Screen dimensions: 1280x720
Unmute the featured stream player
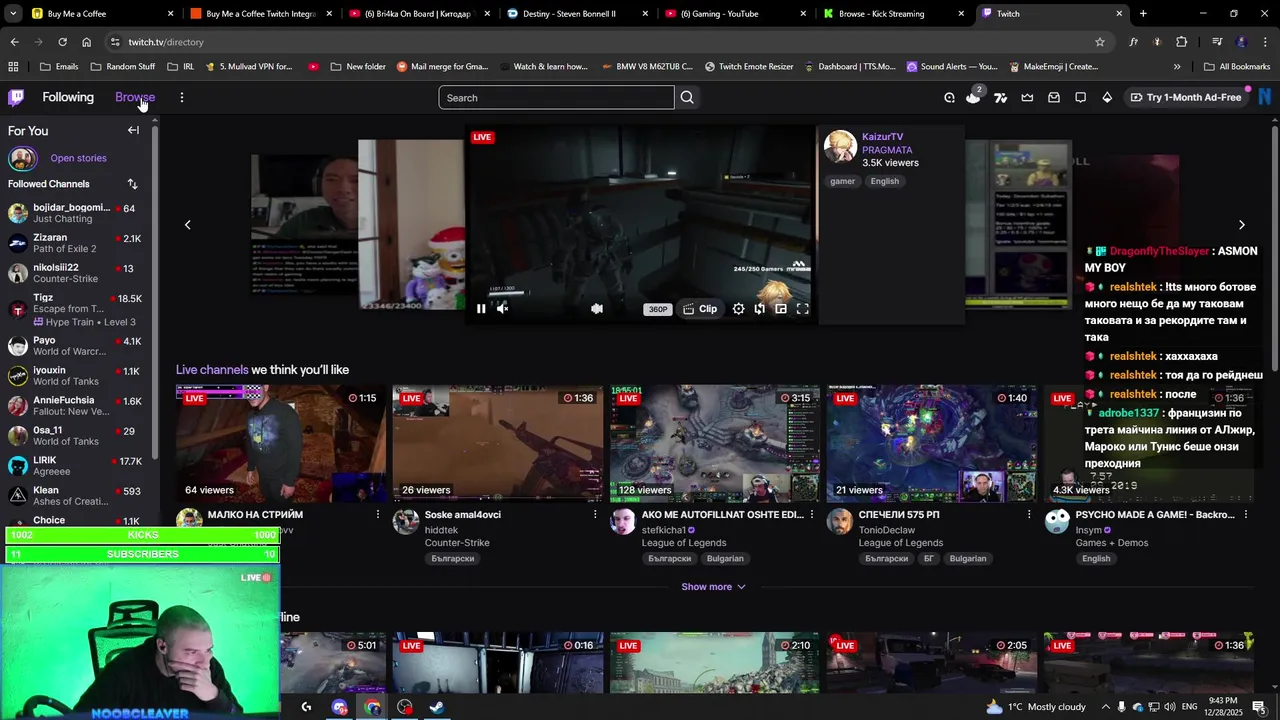click(x=503, y=309)
